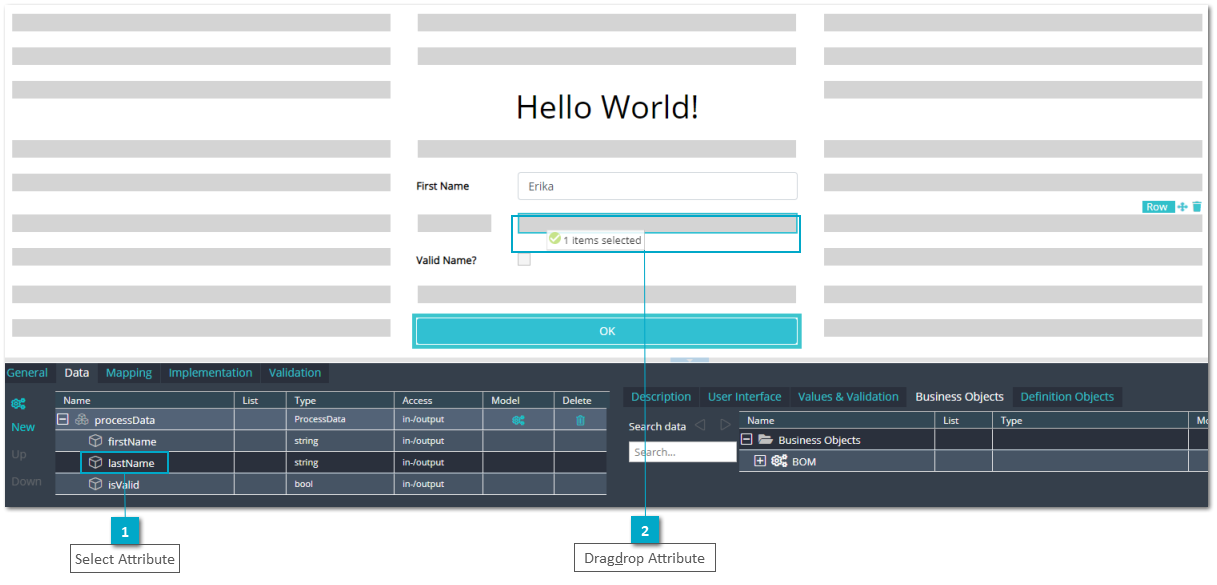The height and width of the screenshot is (585, 1217).
Task: Click the Down button
Action: point(27,481)
